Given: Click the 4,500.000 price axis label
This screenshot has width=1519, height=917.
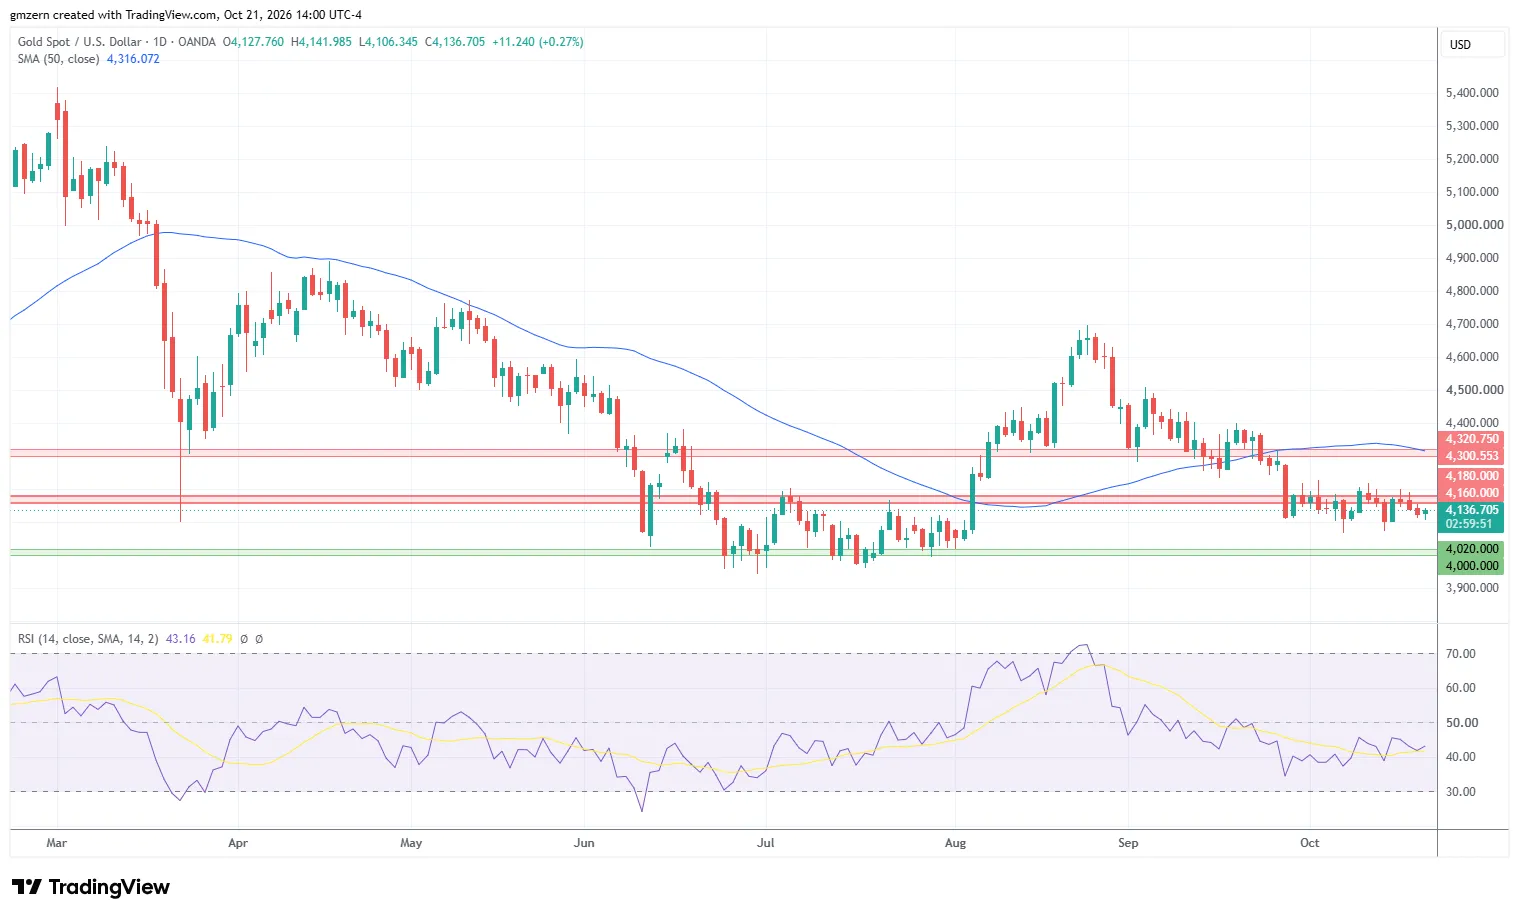Looking at the screenshot, I should click(x=1474, y=390).
